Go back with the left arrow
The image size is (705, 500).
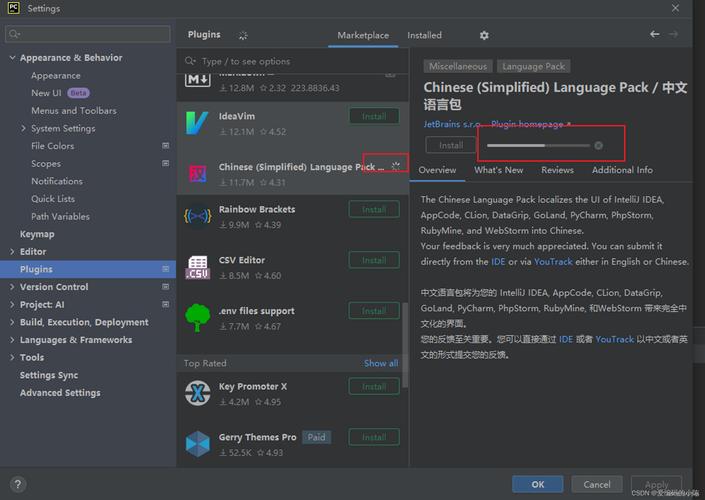pos(655,34)
